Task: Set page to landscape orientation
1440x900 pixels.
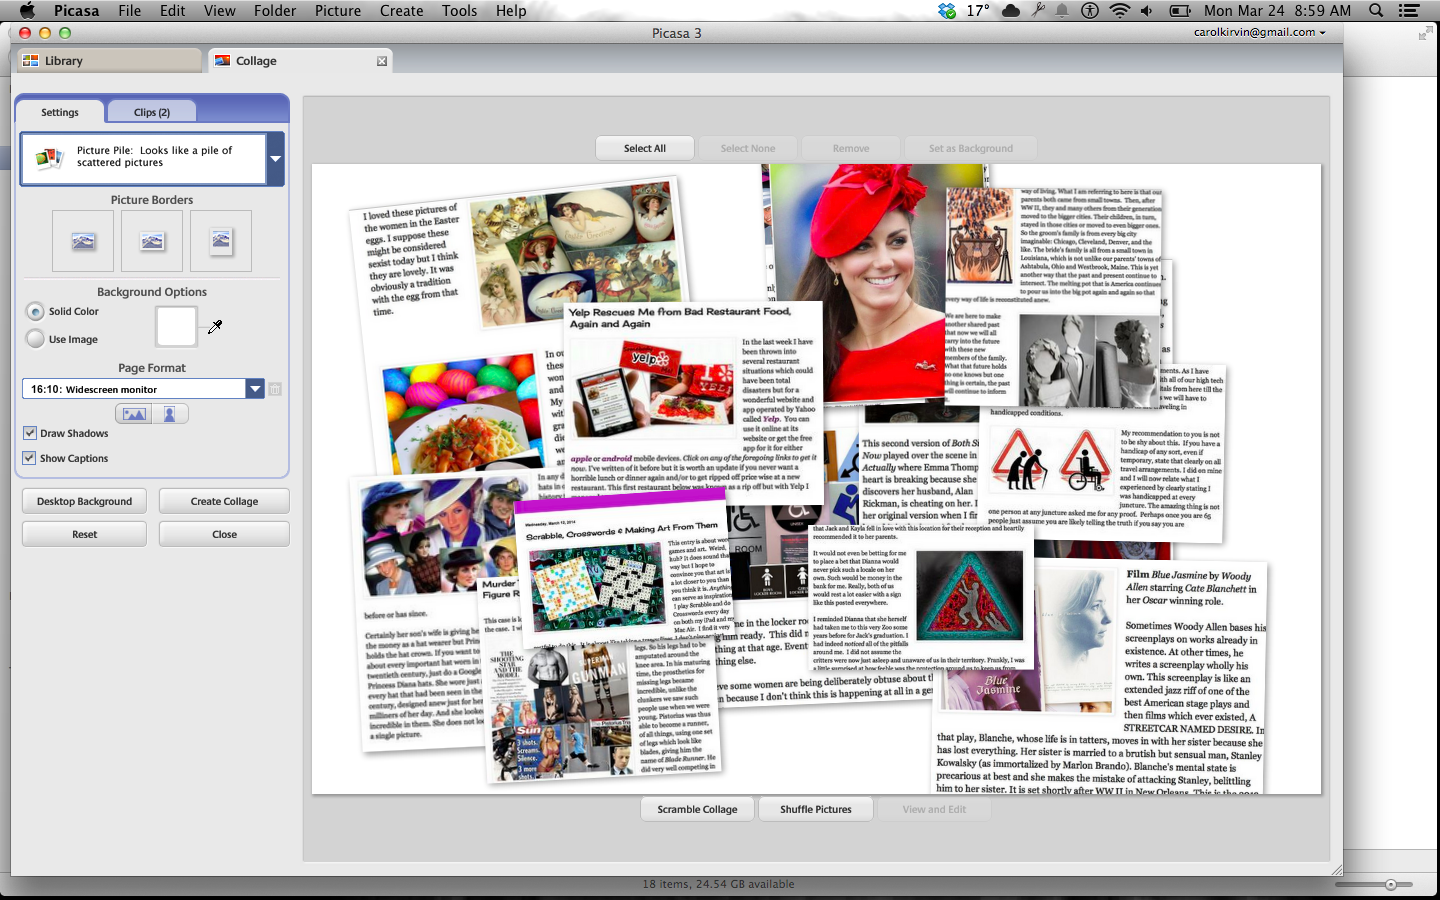Action: [x=134, y=414]
